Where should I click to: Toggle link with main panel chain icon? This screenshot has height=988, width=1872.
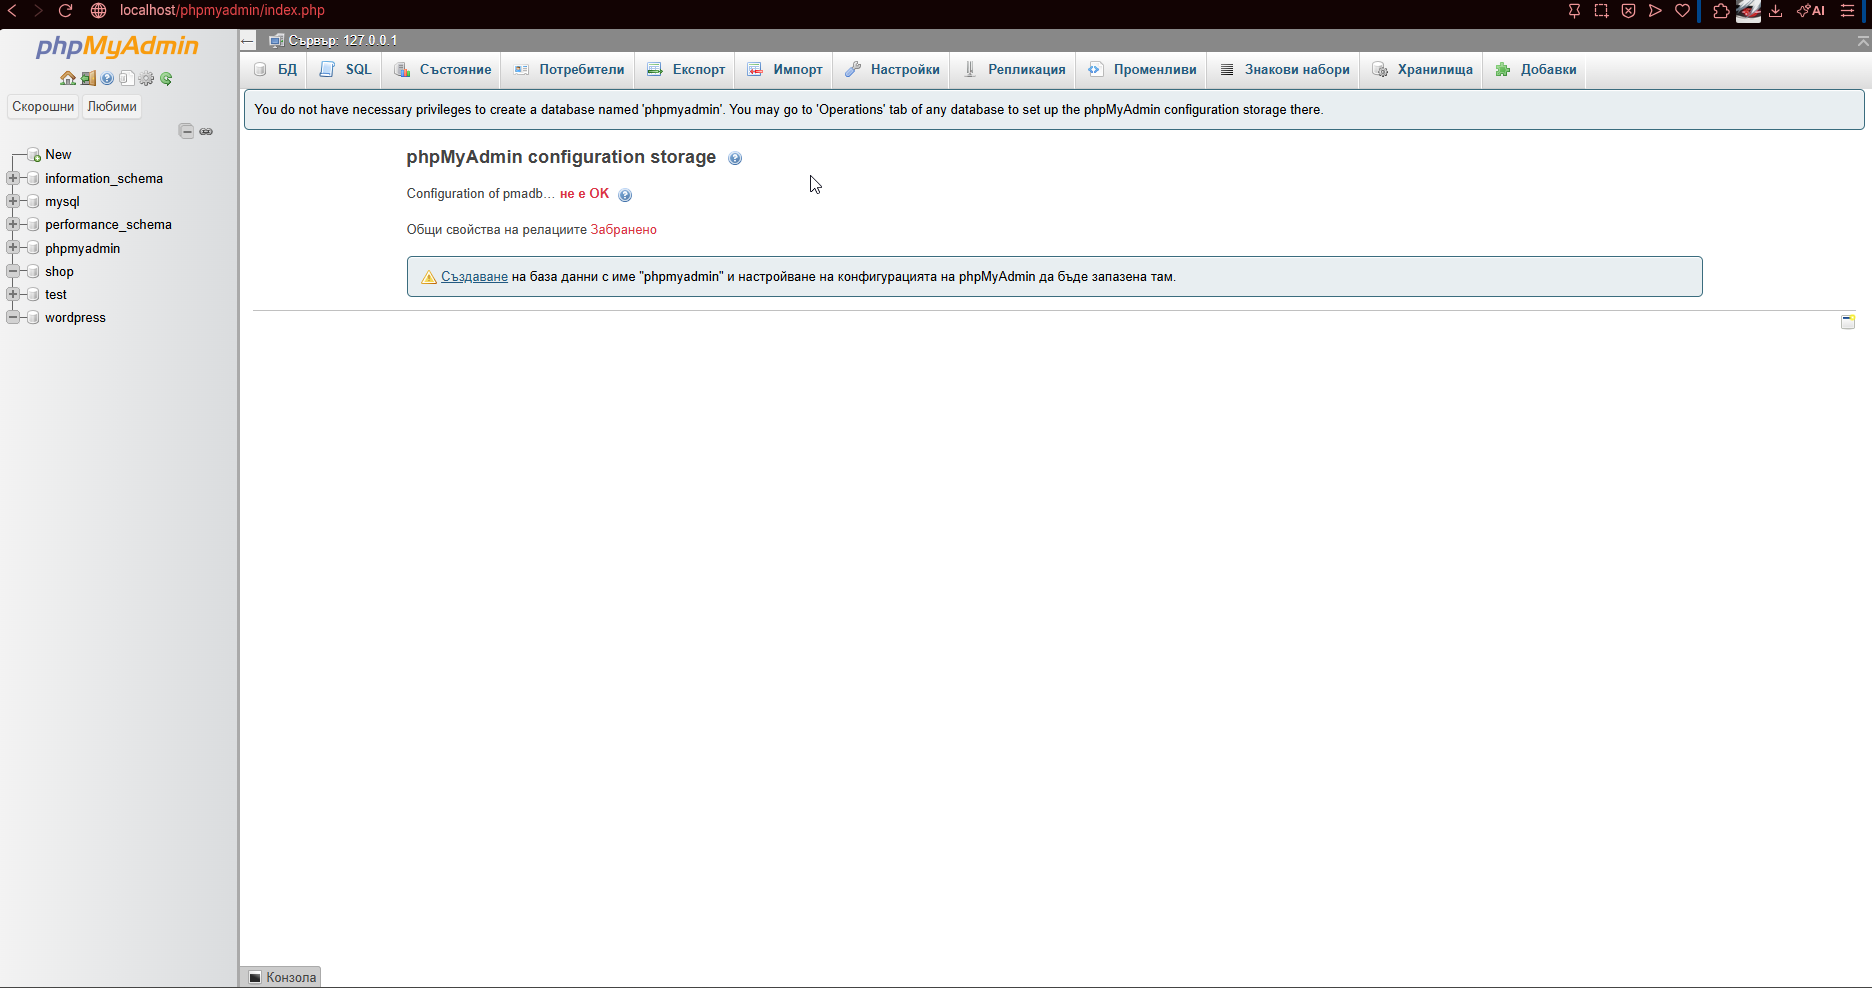pyautogui.click(x=206, y=131)
